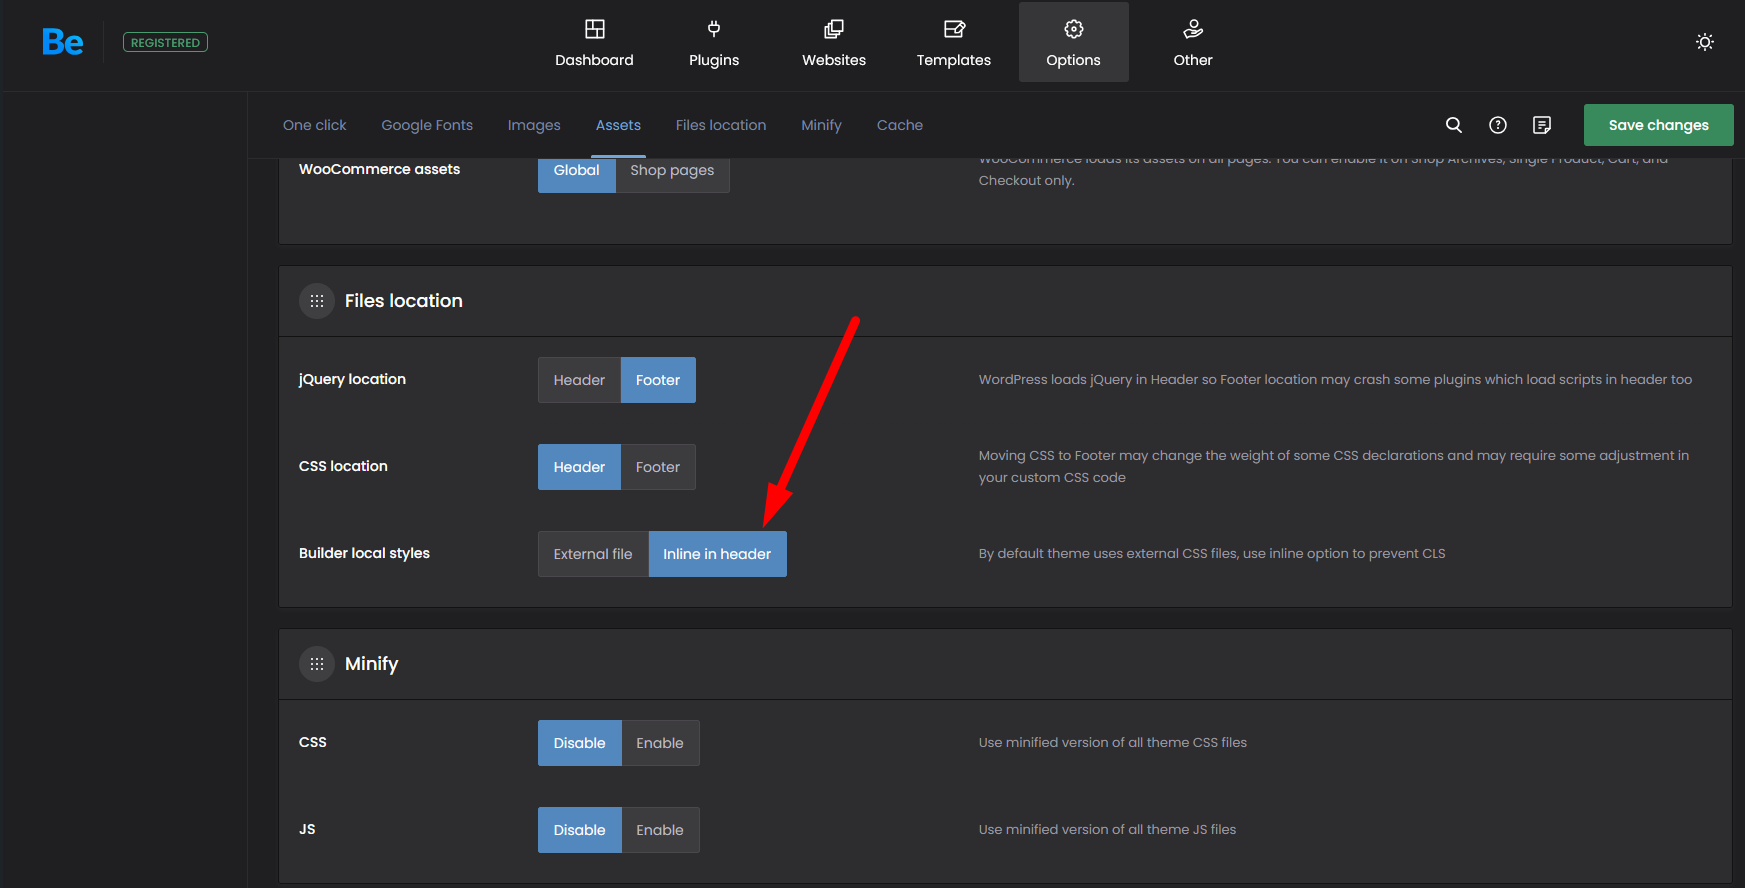The height and width of the screenshot is (888, 1745).
Task: Set WooCommerce assets to Shop pages
Action: (x=672, y=174)
